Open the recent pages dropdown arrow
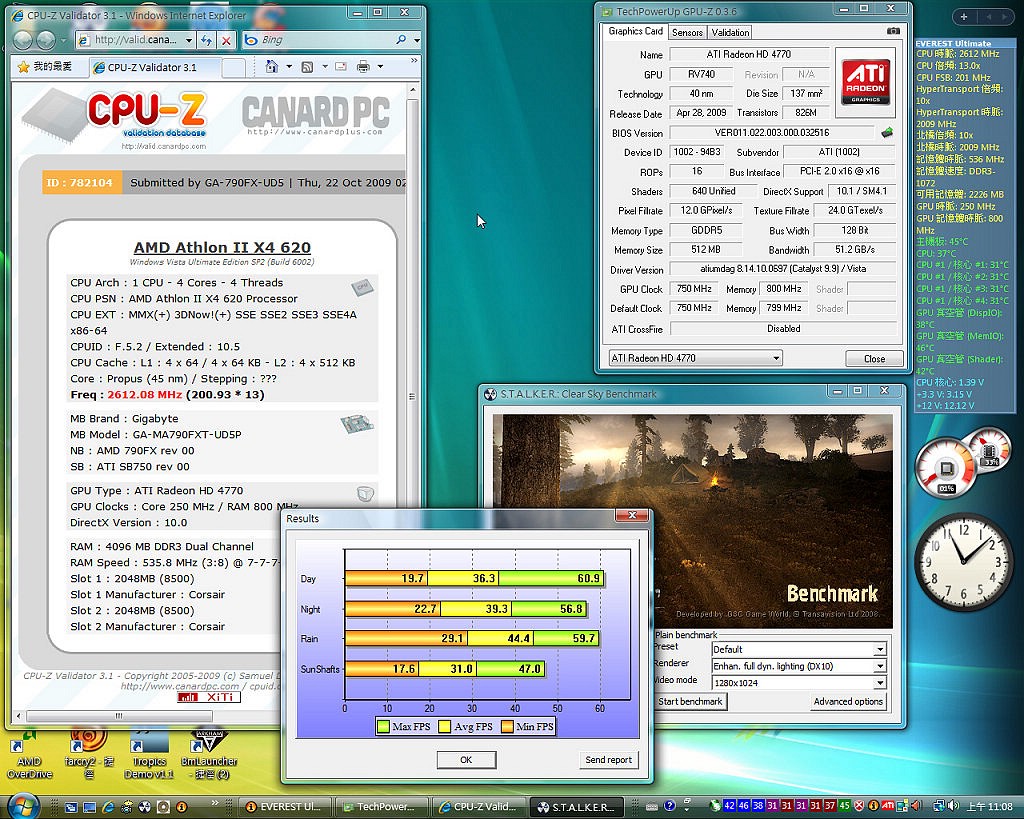1024x819 pixels. click(x=63, y=40)
